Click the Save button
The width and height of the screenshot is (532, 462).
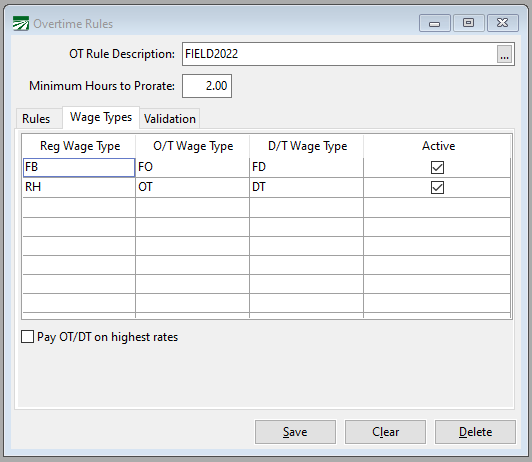[295, 432]
